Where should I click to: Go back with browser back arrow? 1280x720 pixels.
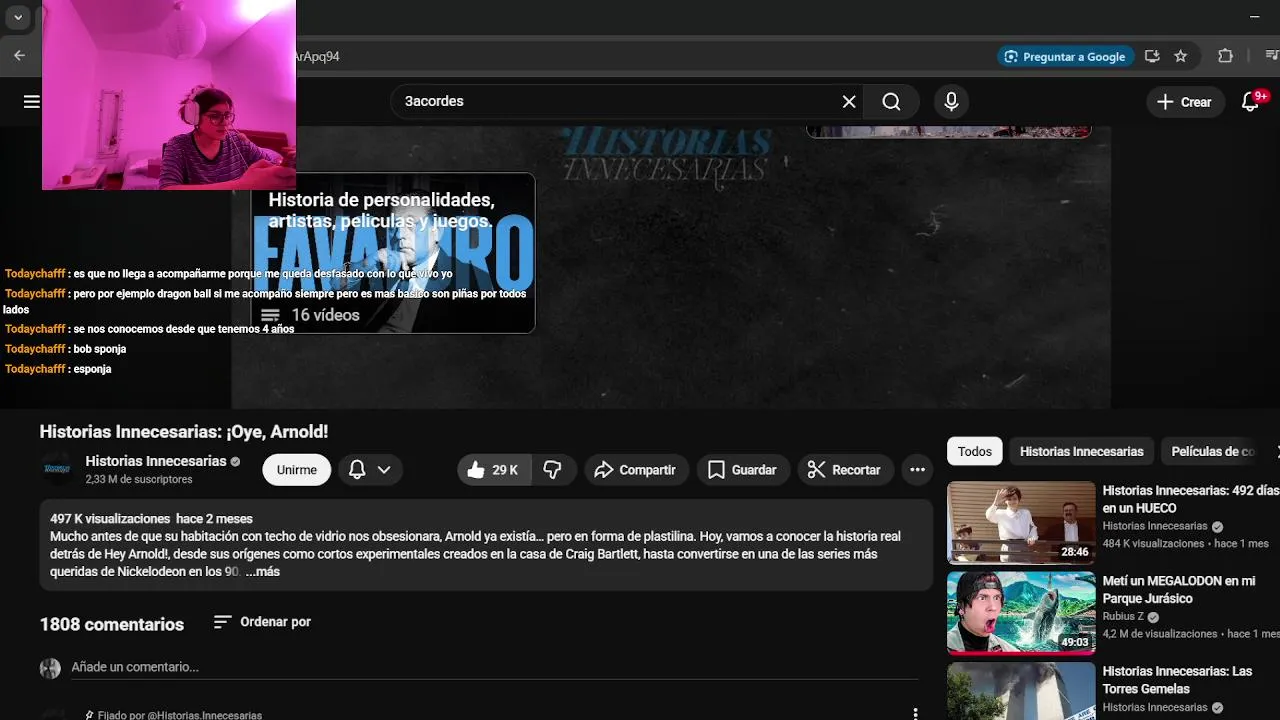[x=19, y=56]
